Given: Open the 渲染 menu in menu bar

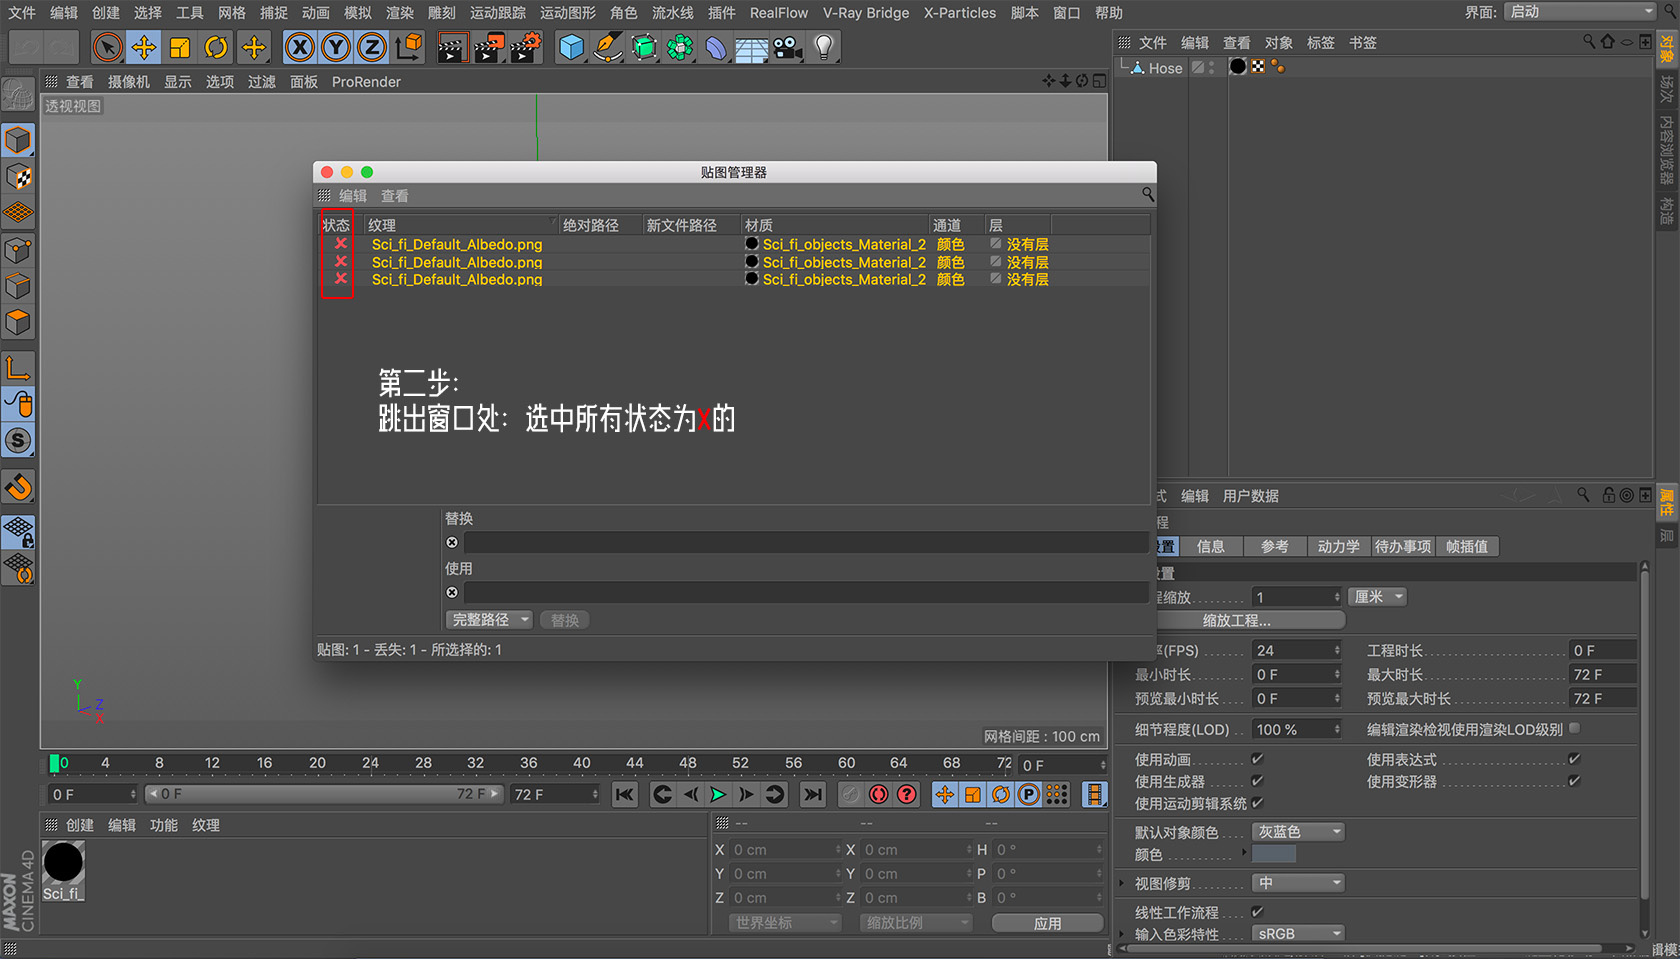Looking at the screenshot, I should click(x=400, y=12).
